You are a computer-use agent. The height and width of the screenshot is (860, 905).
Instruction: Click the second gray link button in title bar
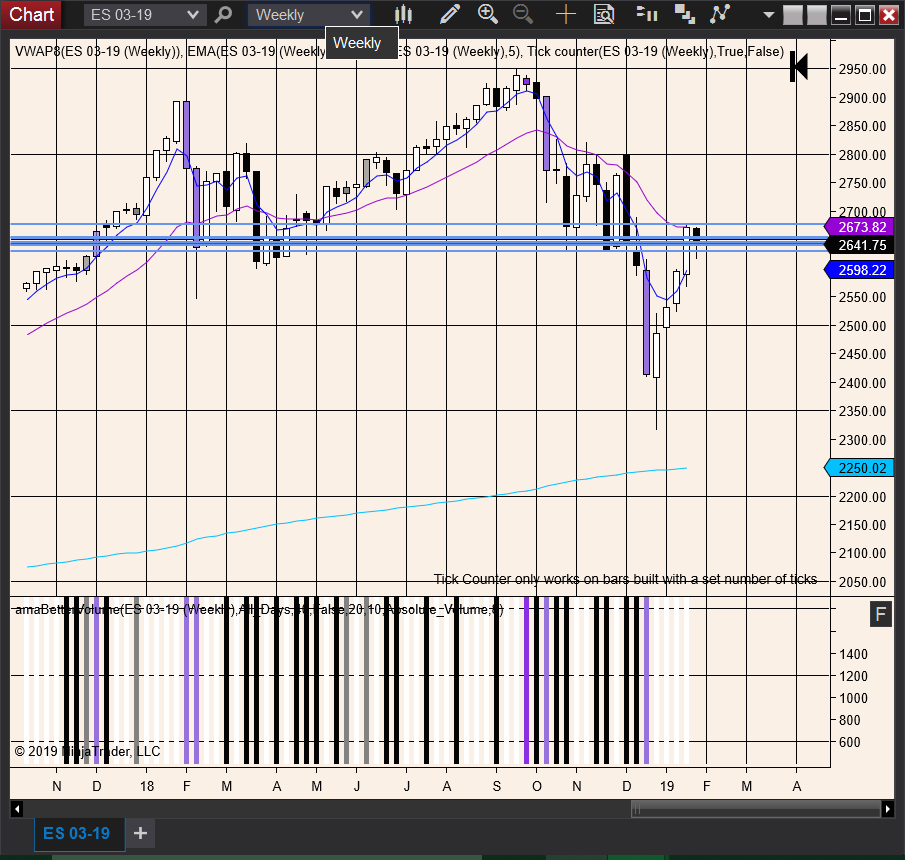pyautogui.click(x=817, y=15)
